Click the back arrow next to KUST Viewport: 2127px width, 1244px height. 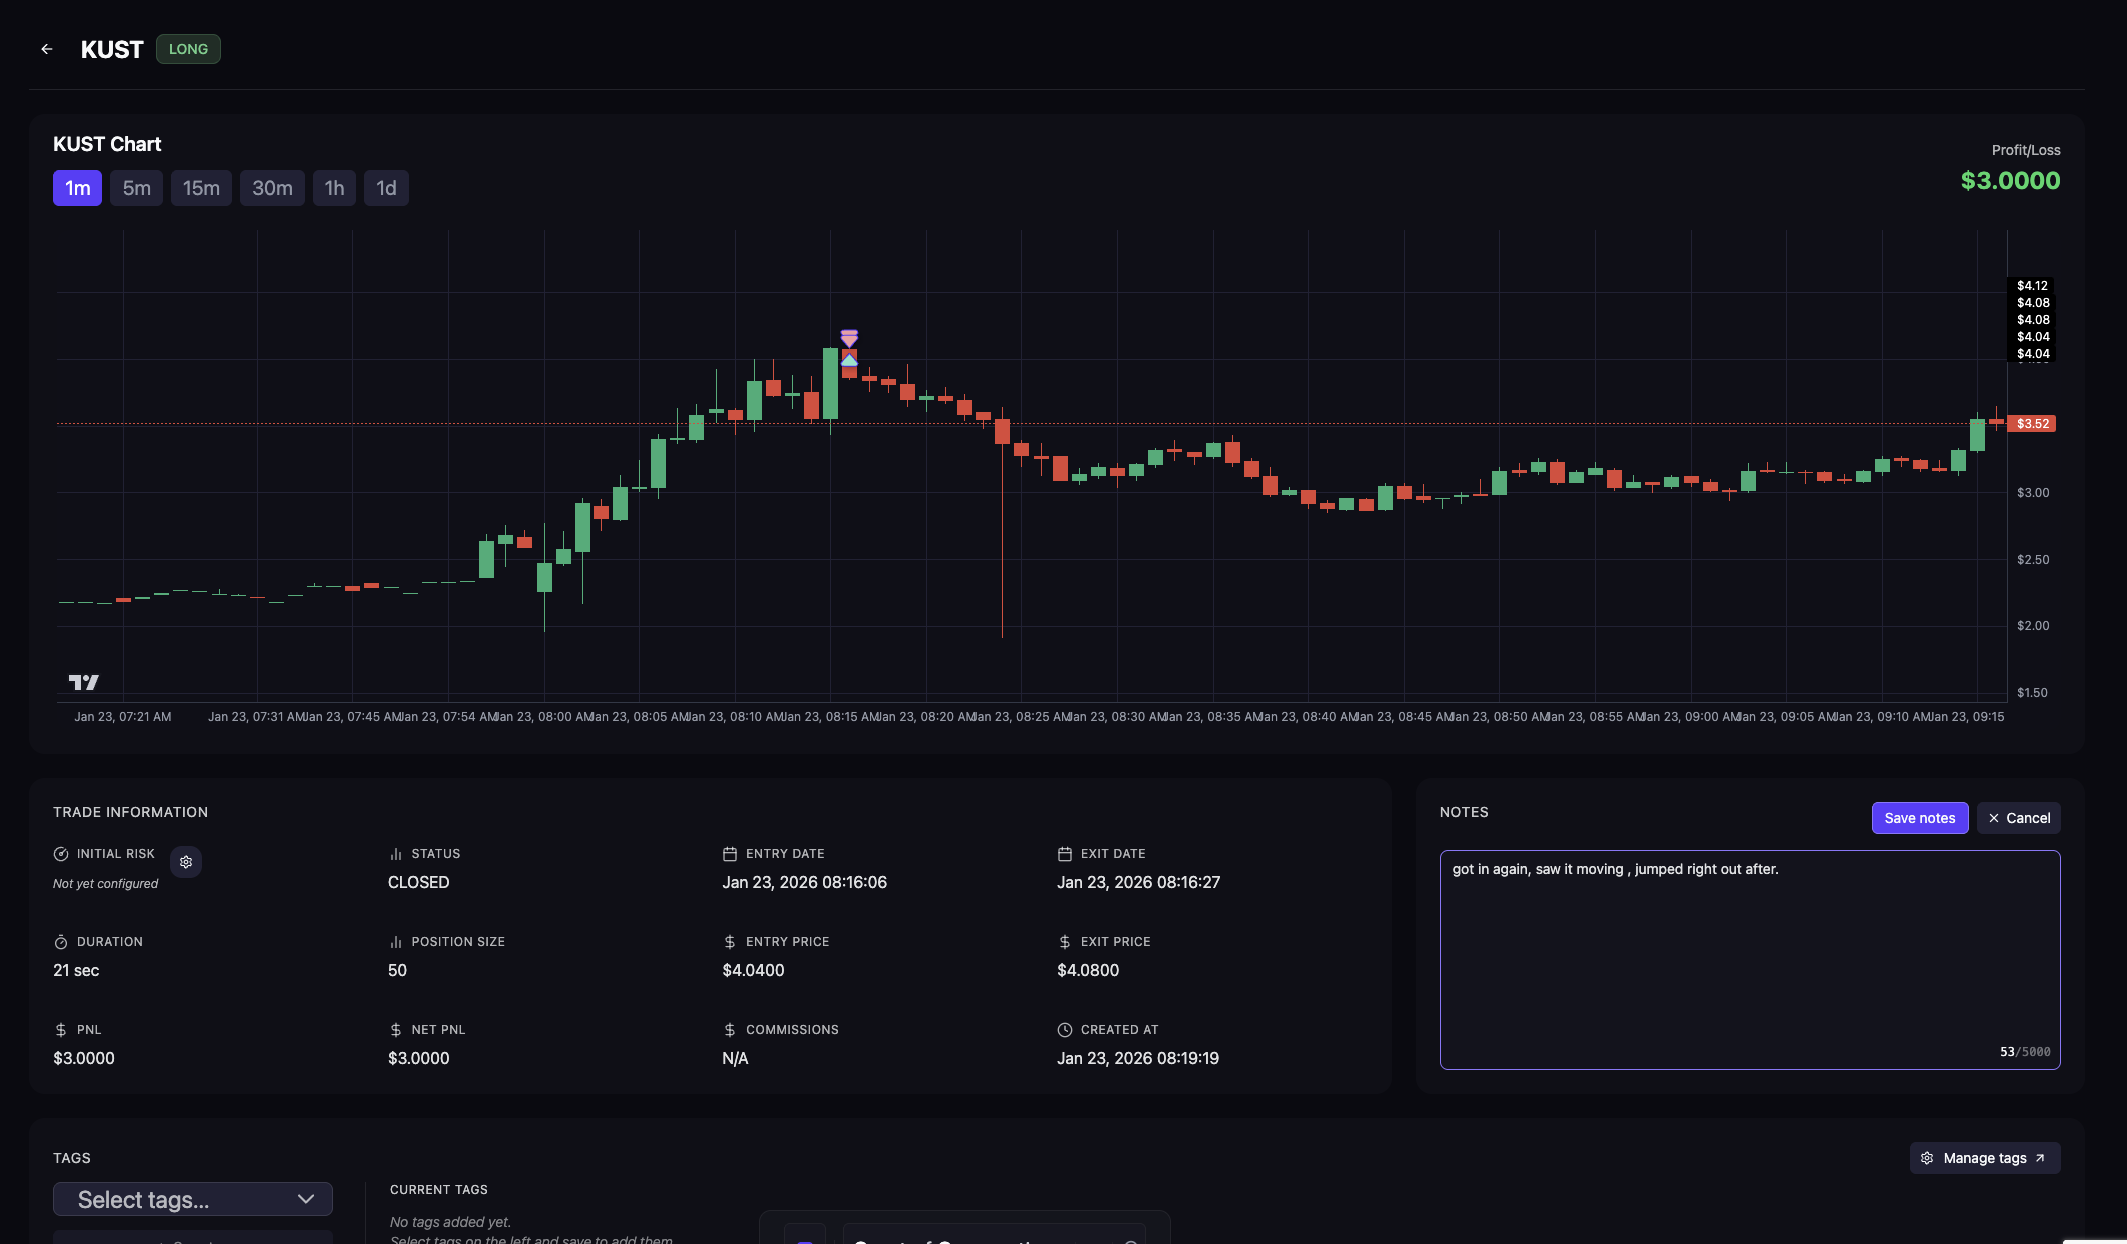point(47,49)
